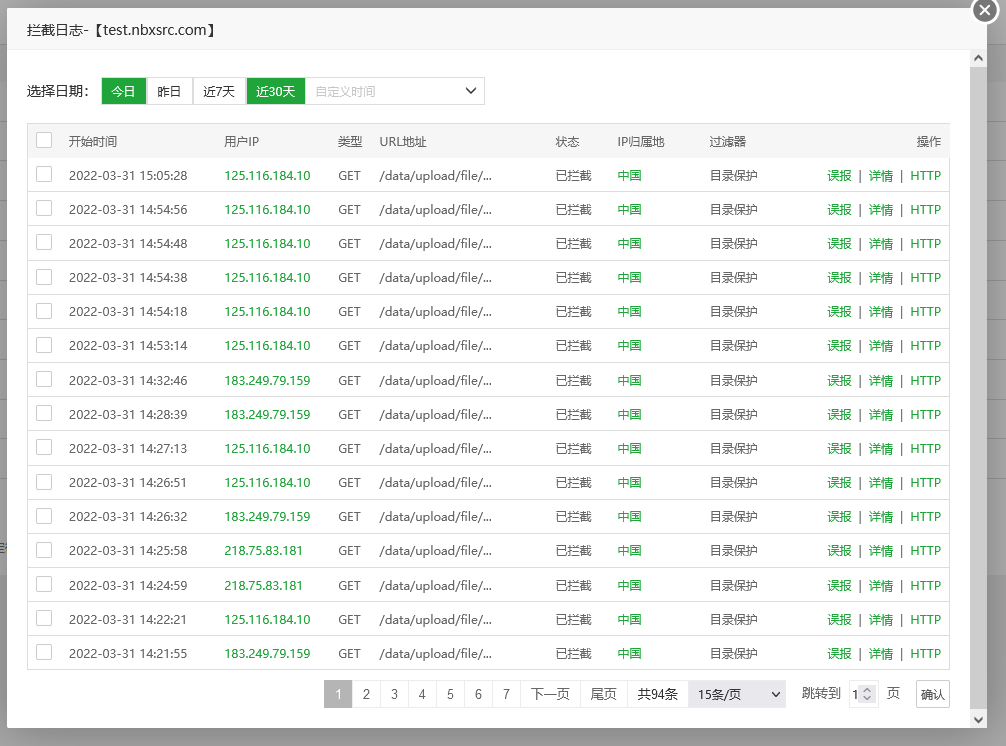Show logs for 近7天
The width and height of the screenshot is (1006, 746).
coord(219,91)
